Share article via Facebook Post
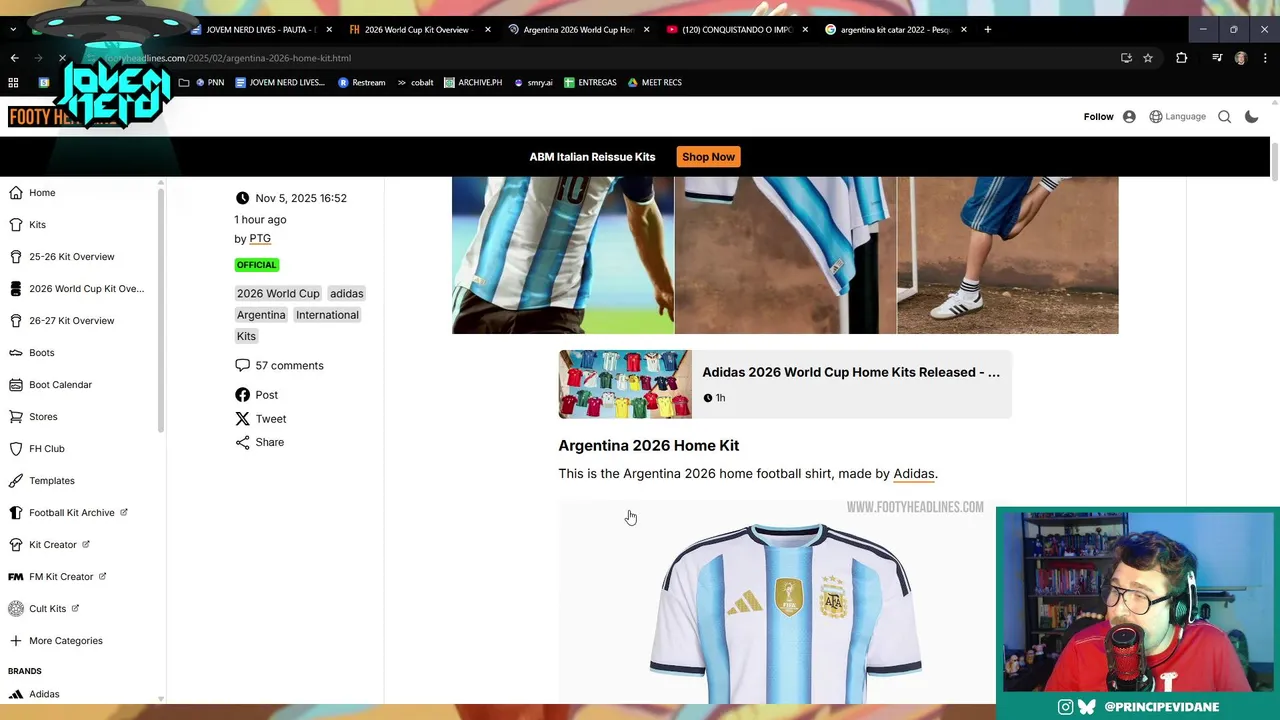The image size is (1280, 720). pos(257,395)
